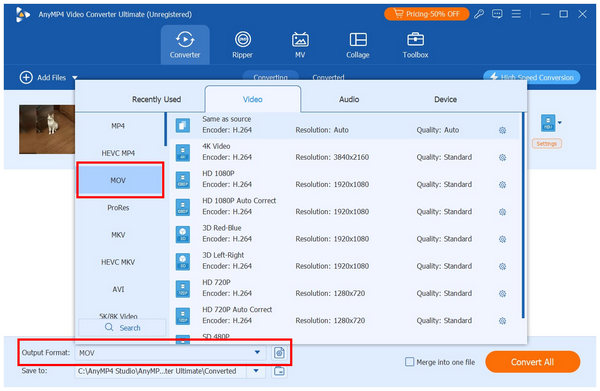Click the Search format field
This screenshot has height=391, width=600.
pos(122,327)
